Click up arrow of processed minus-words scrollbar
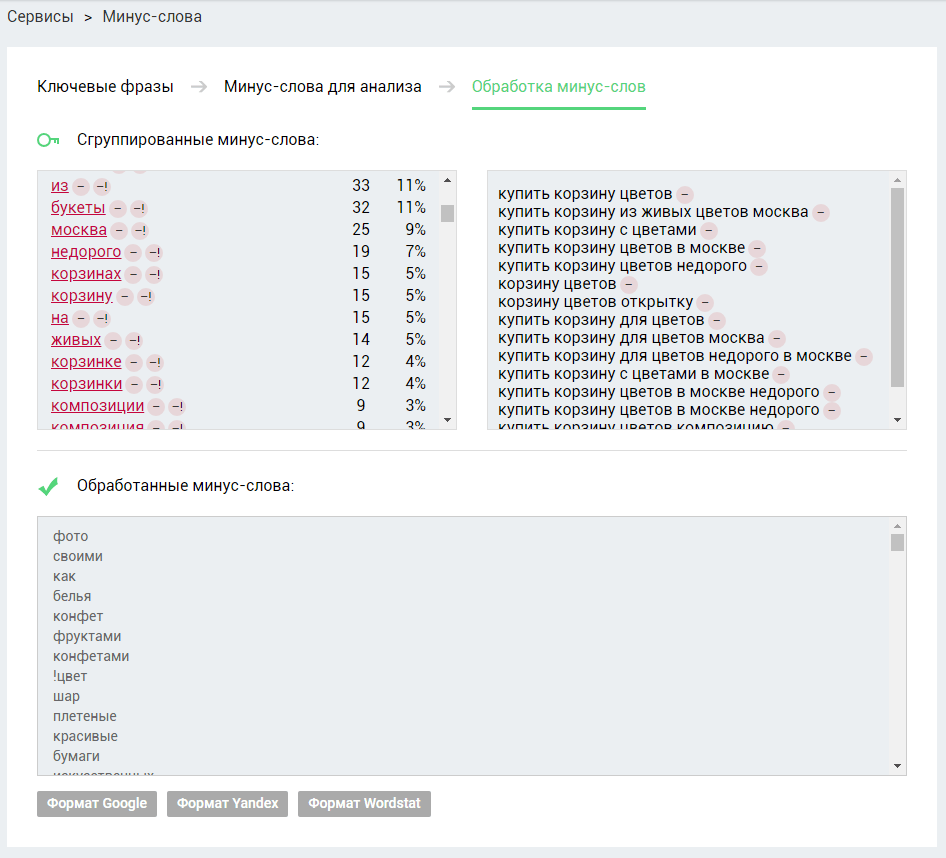Viewport: 946px width, 858px height. [x=897, y=526]
